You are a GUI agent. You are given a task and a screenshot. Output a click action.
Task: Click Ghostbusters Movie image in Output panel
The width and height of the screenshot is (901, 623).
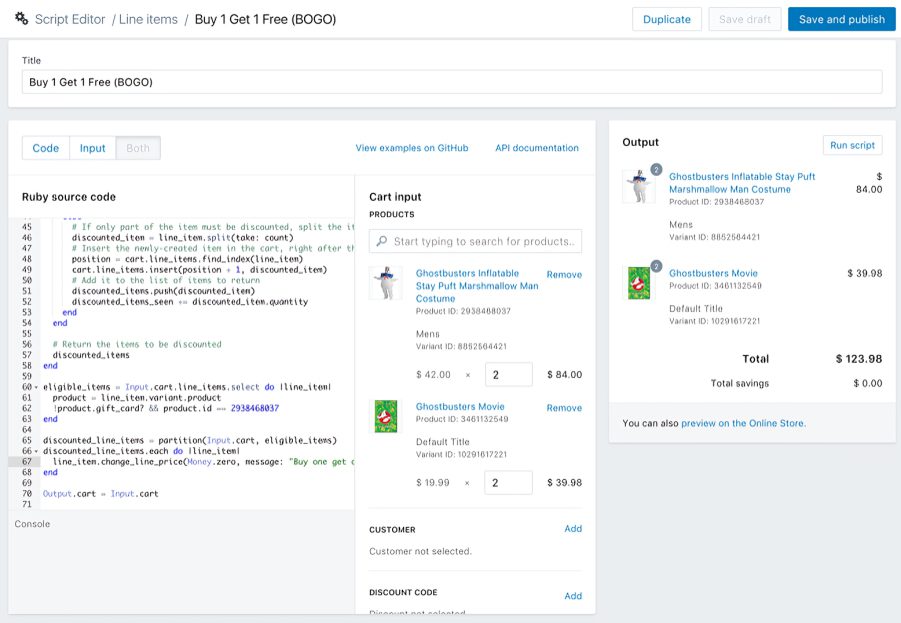click(x=638, y=281)
